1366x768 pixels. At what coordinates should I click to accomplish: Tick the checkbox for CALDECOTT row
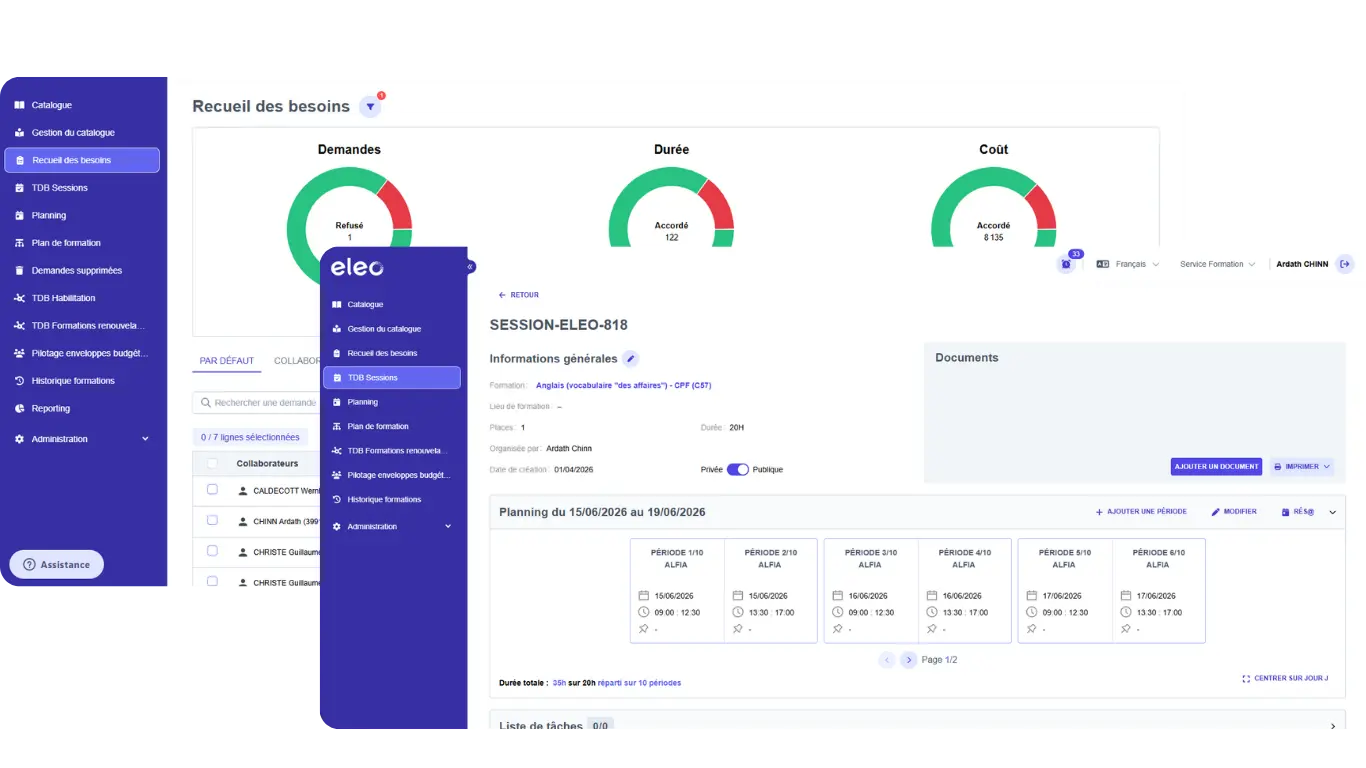click(212, 490)
